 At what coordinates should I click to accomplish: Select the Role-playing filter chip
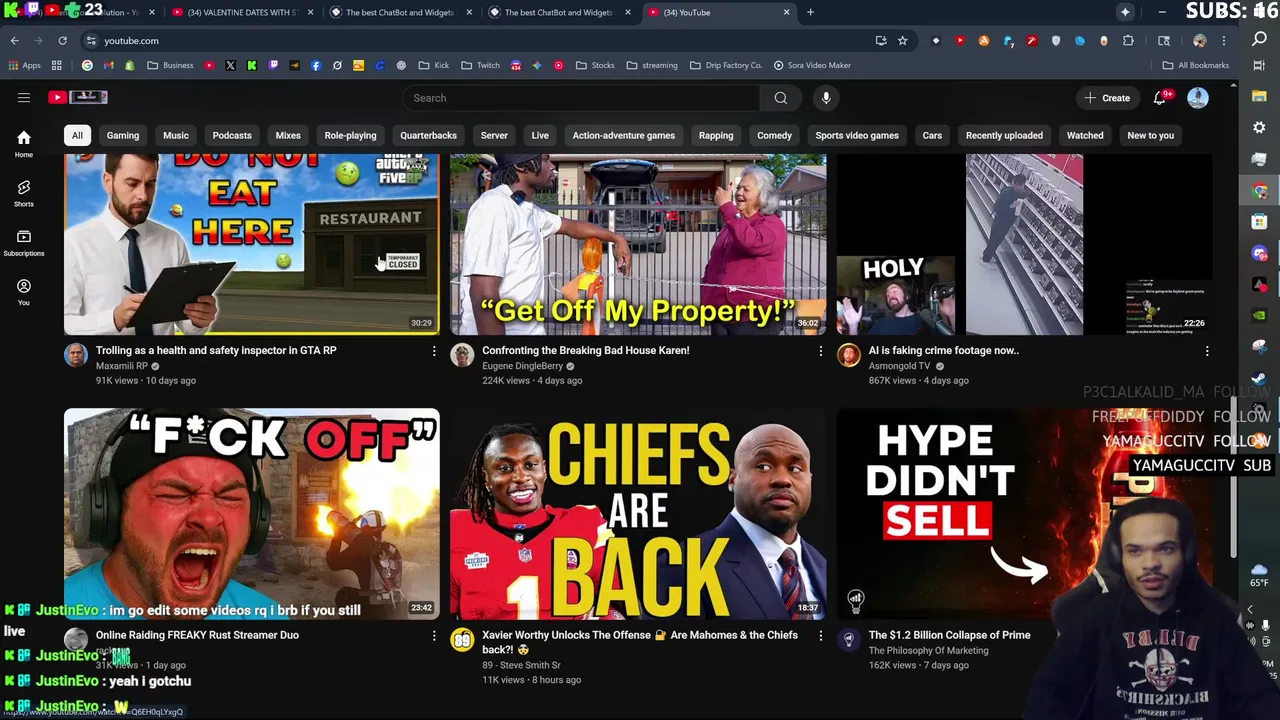pyautogui.click(x=350, y=135)
